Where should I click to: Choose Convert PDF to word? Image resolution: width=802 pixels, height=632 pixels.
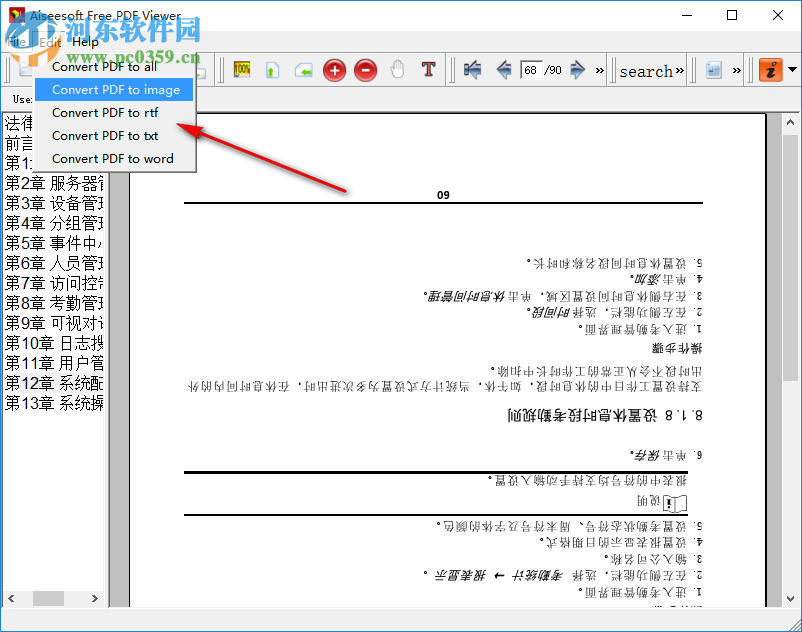(113, 158)
